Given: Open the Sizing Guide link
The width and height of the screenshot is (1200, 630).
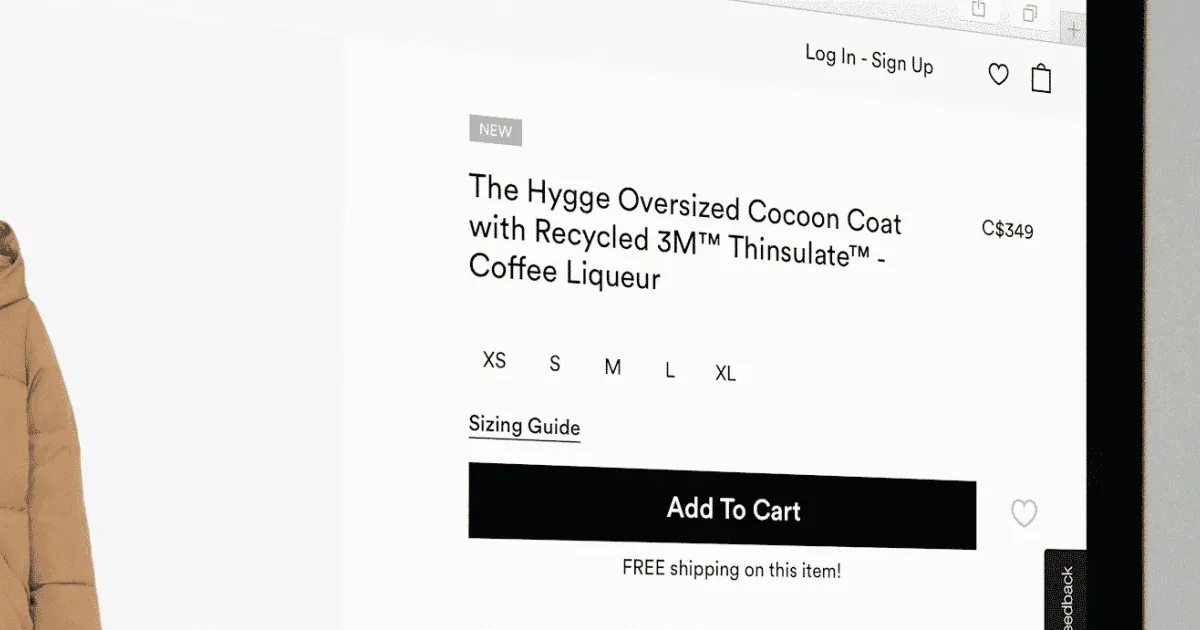Looking at the screenshot, I should click(x=524, y=426).
